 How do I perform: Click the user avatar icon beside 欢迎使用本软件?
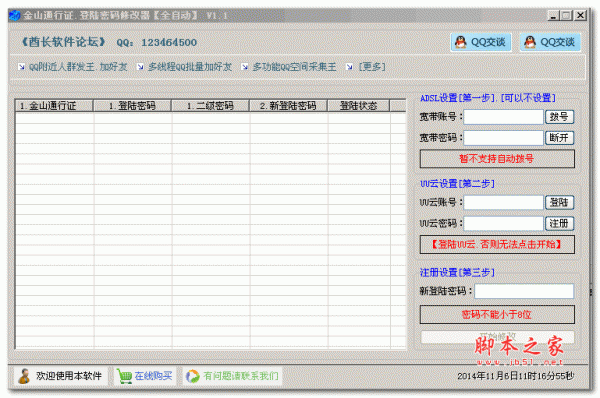click(24, 376)
